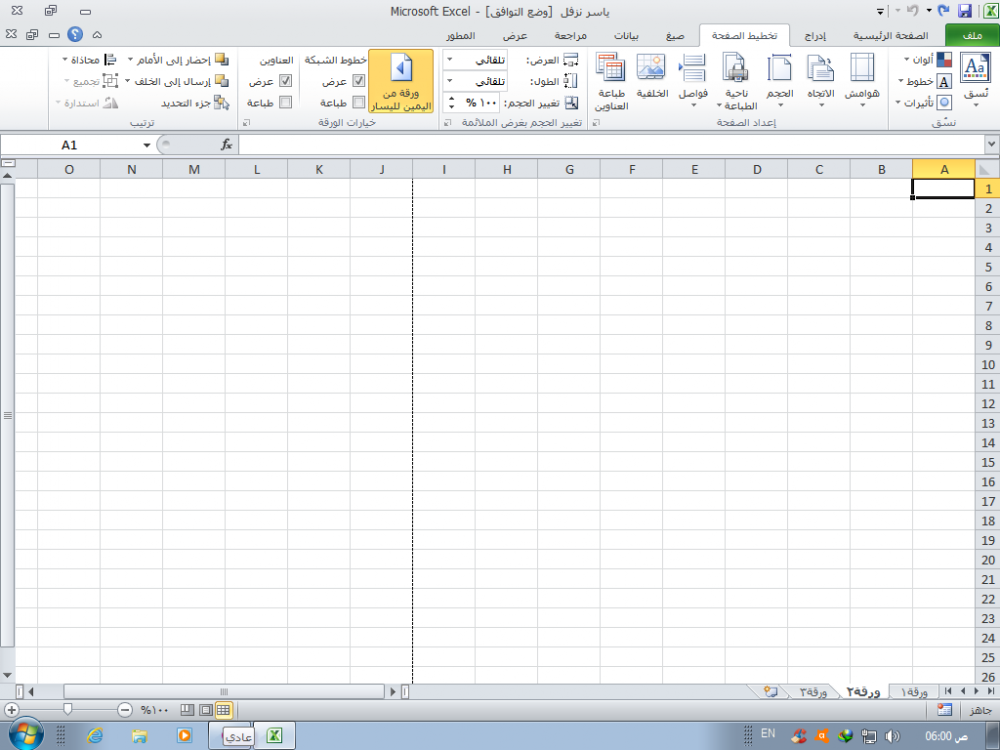Minimize the ribbon with the caret icon
Viewport: 1000px width, 750px height.
coord(97,34)
